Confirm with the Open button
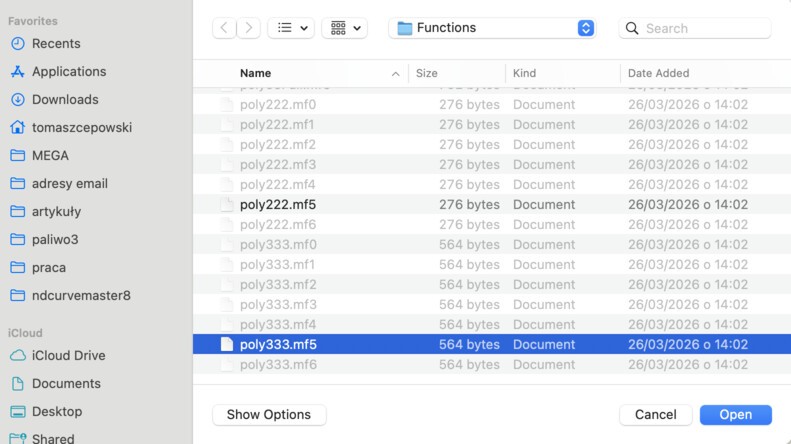 tap(736, 415)
